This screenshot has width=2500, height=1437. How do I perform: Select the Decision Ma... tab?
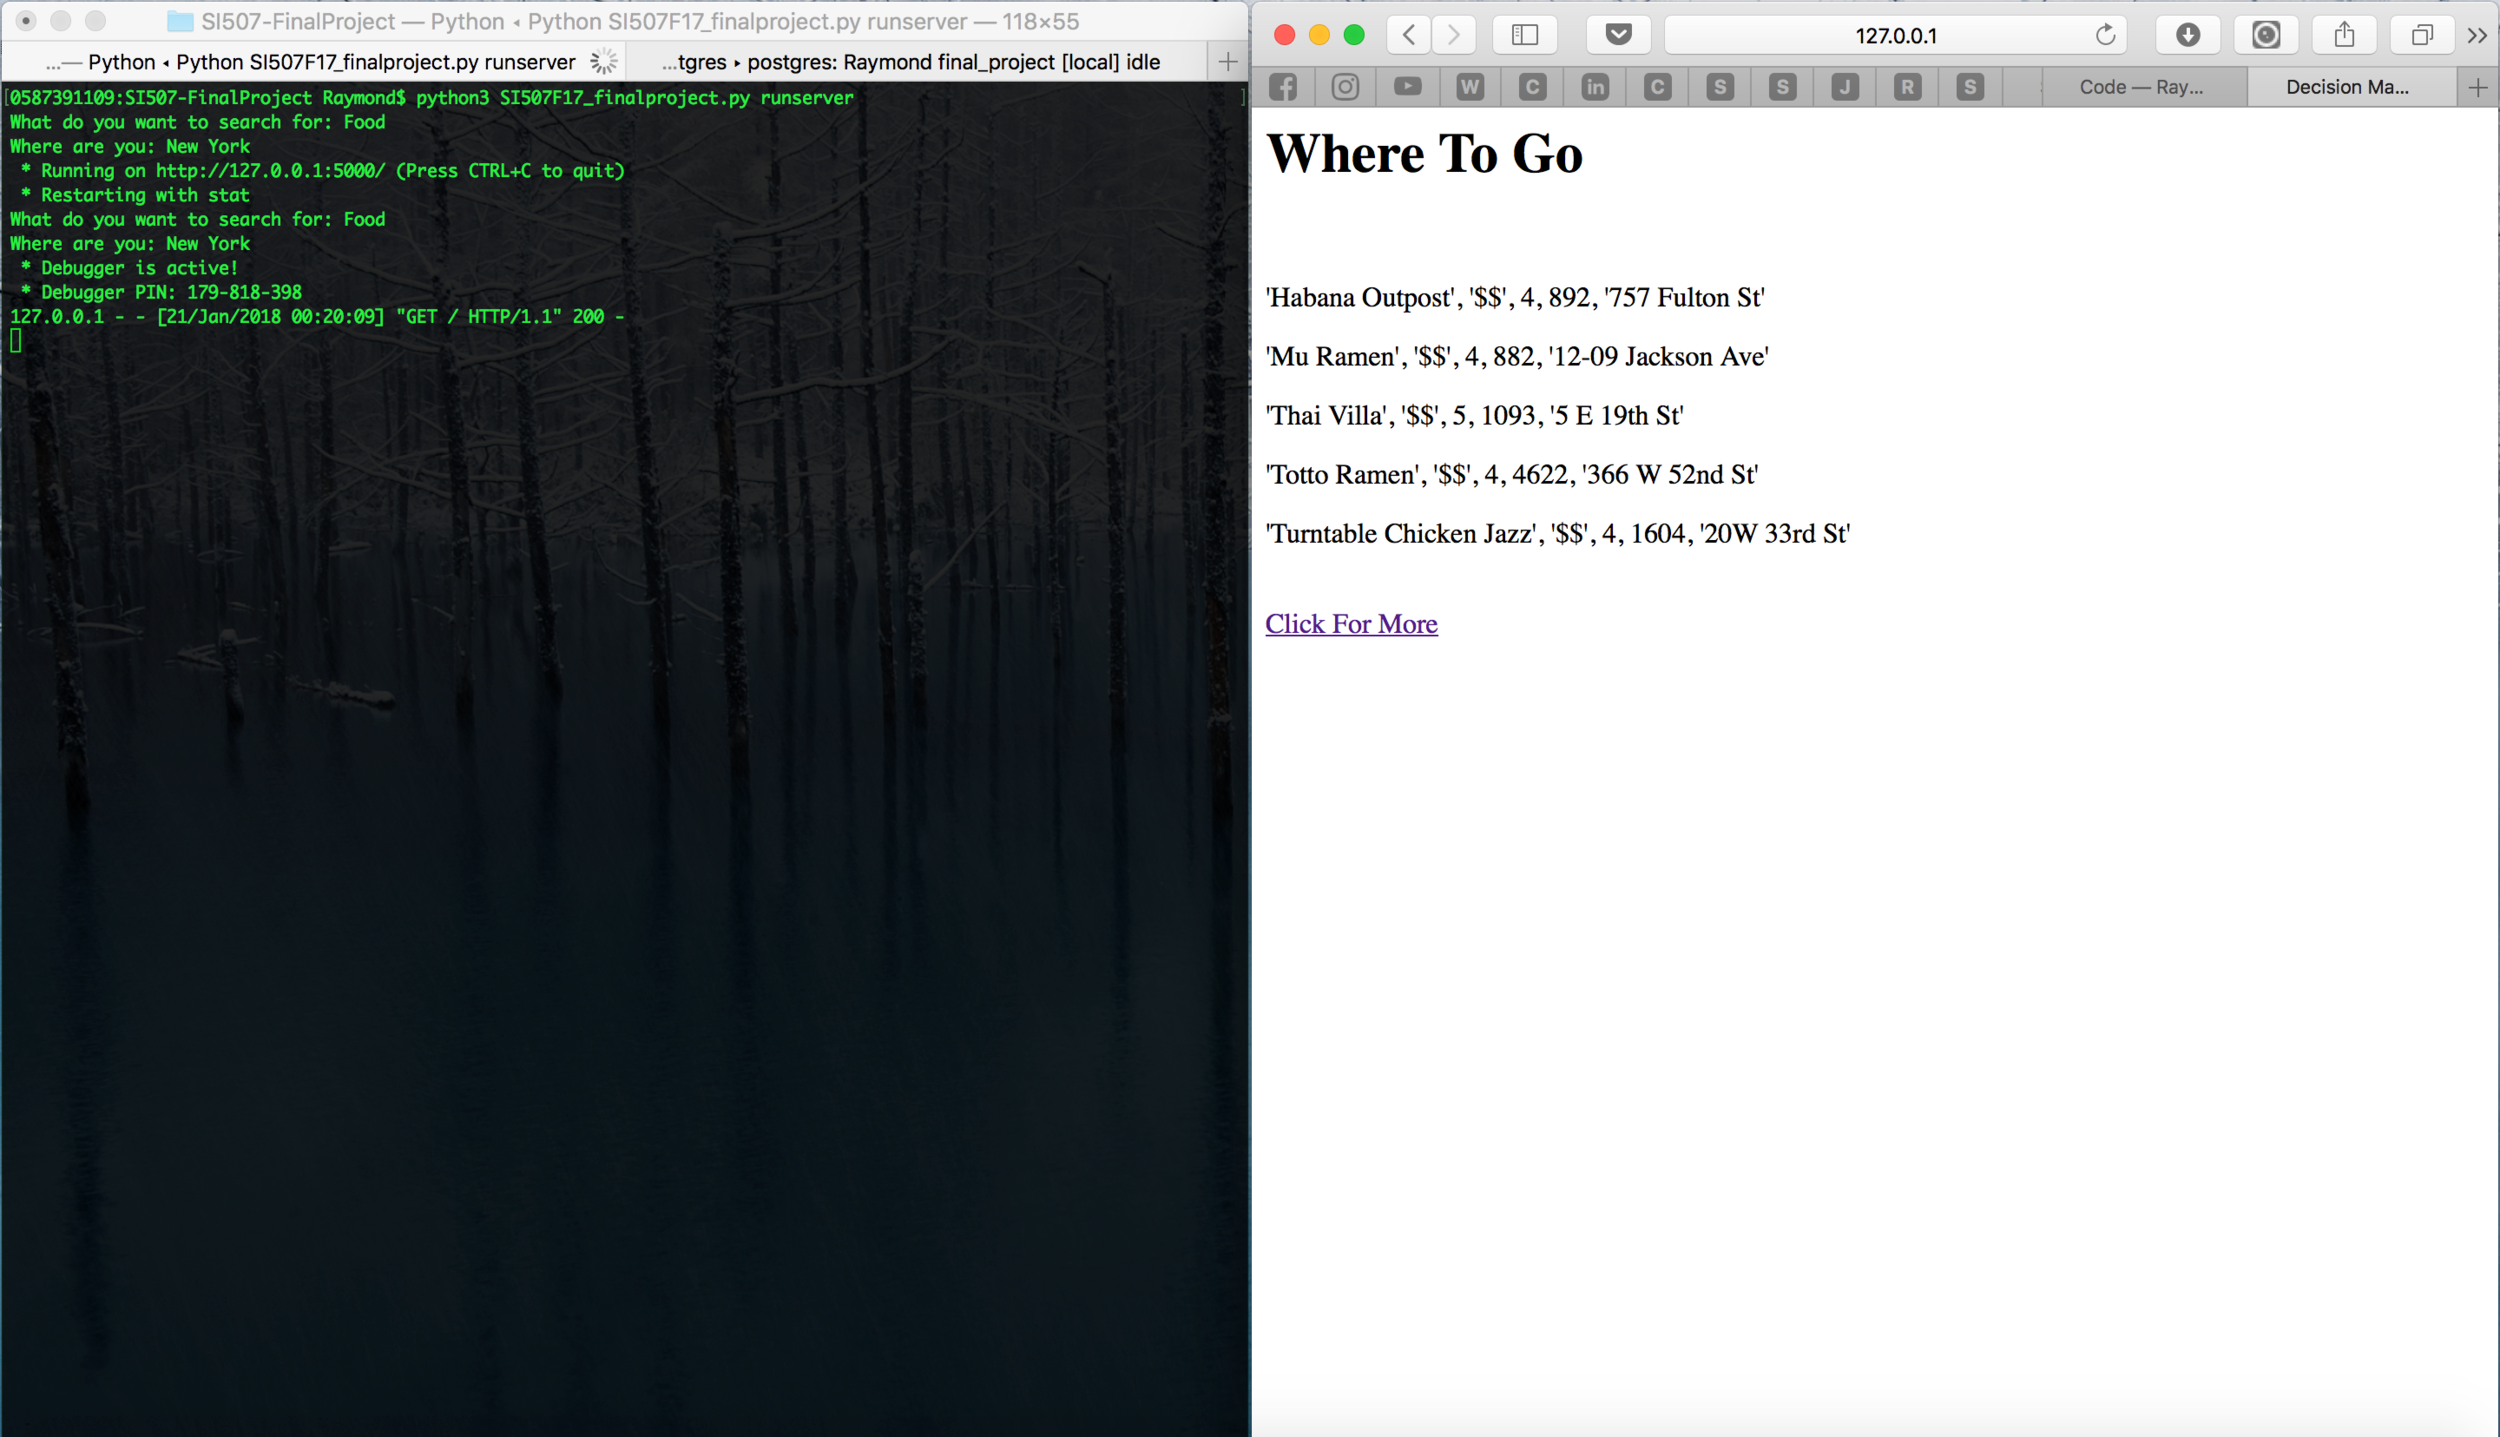coord(2346,88)
